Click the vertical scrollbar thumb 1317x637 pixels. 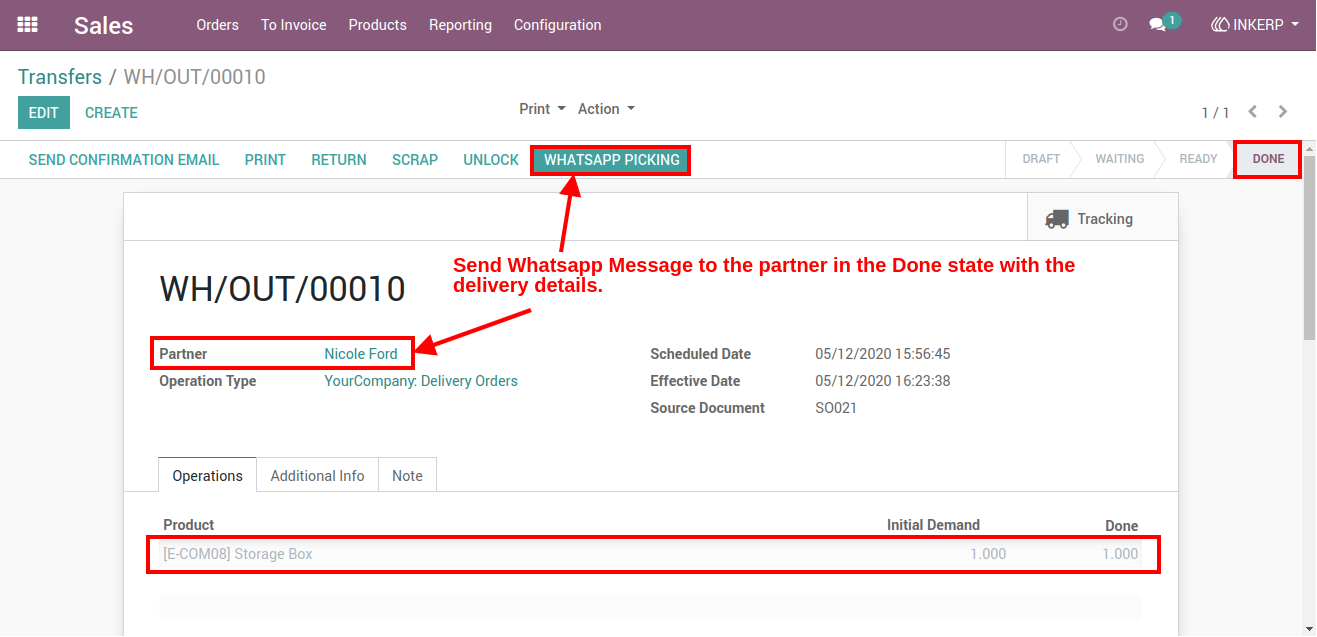1309,247
